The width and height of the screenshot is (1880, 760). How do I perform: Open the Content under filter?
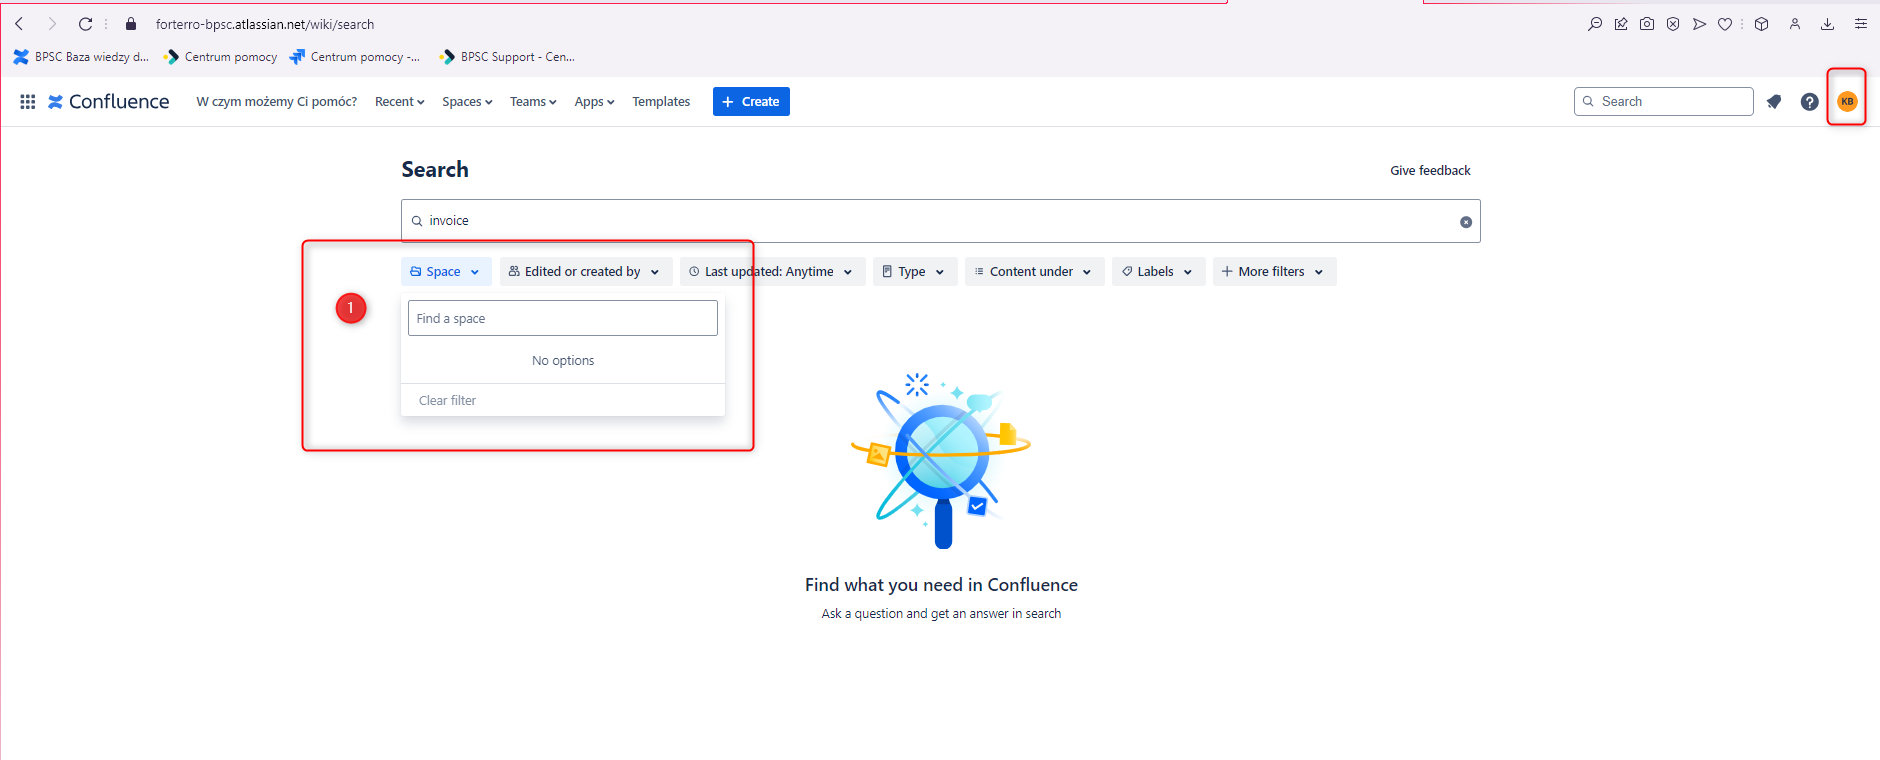1035,272
